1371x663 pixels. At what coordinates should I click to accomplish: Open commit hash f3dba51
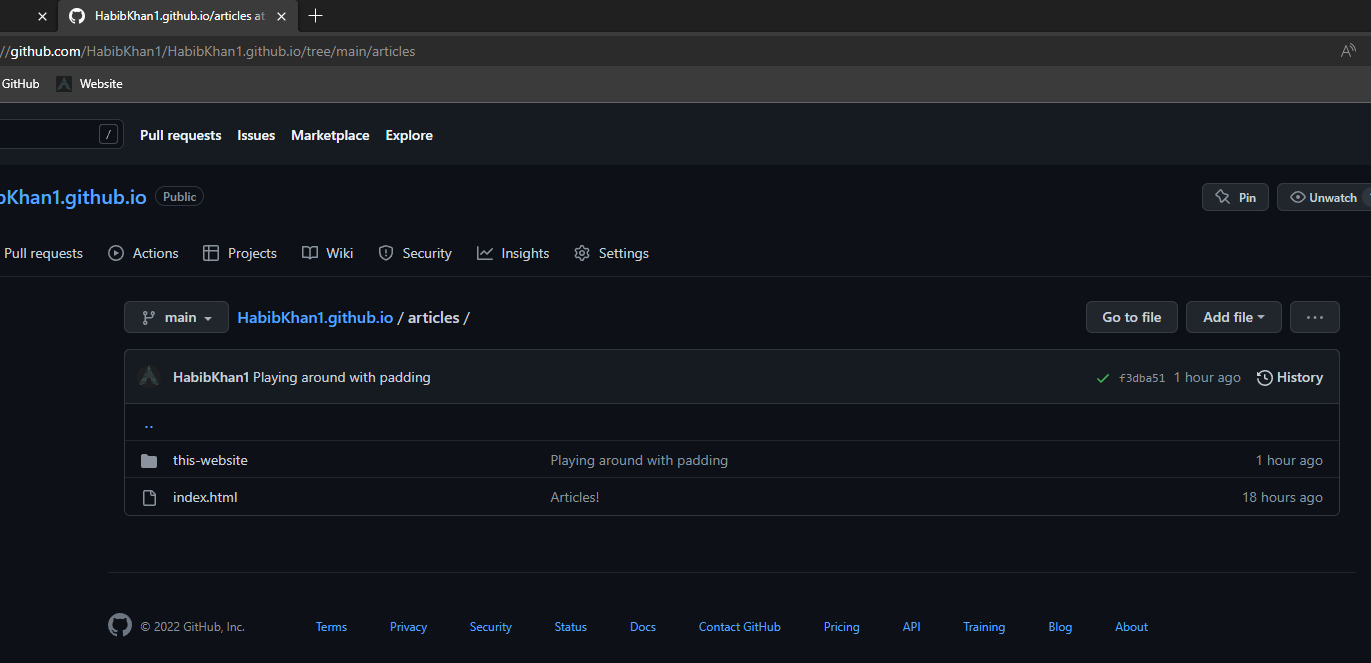coord(1142,378)
